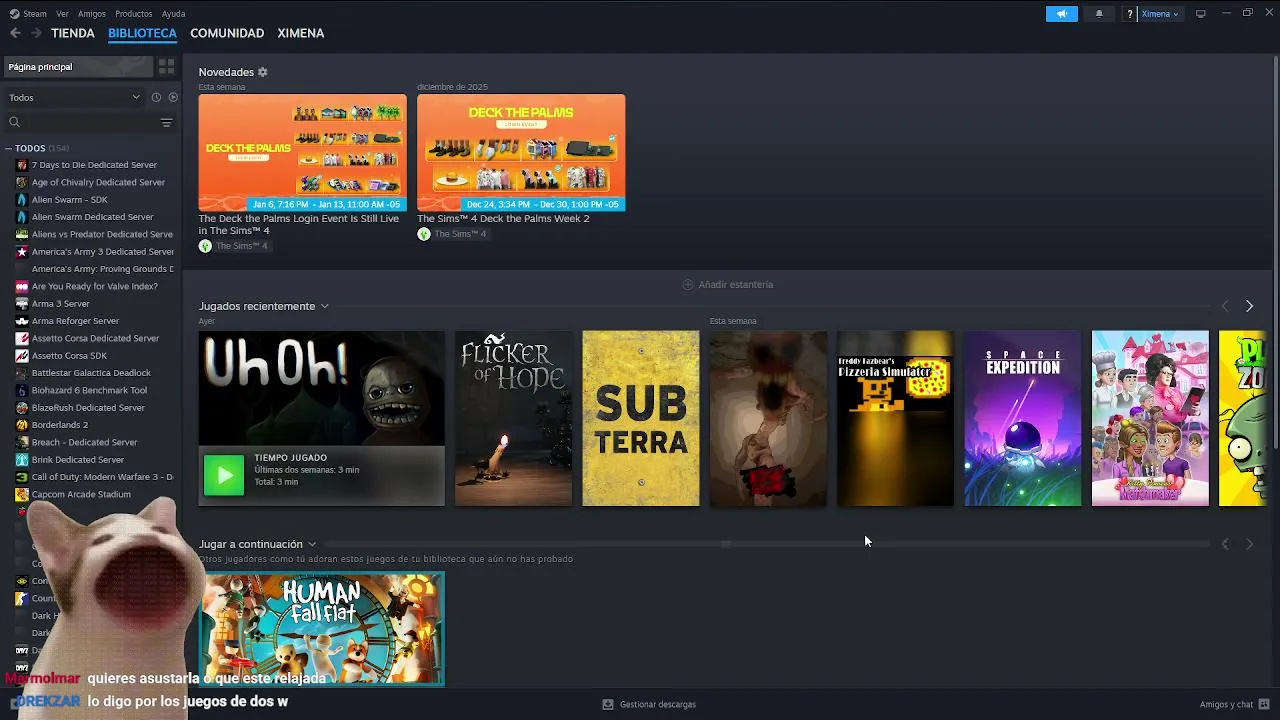Image resolution: width=1280 pixels, height=720 pixels.
Task: Select Space Expedition game cover
Action: click(x=1022, y=418)
